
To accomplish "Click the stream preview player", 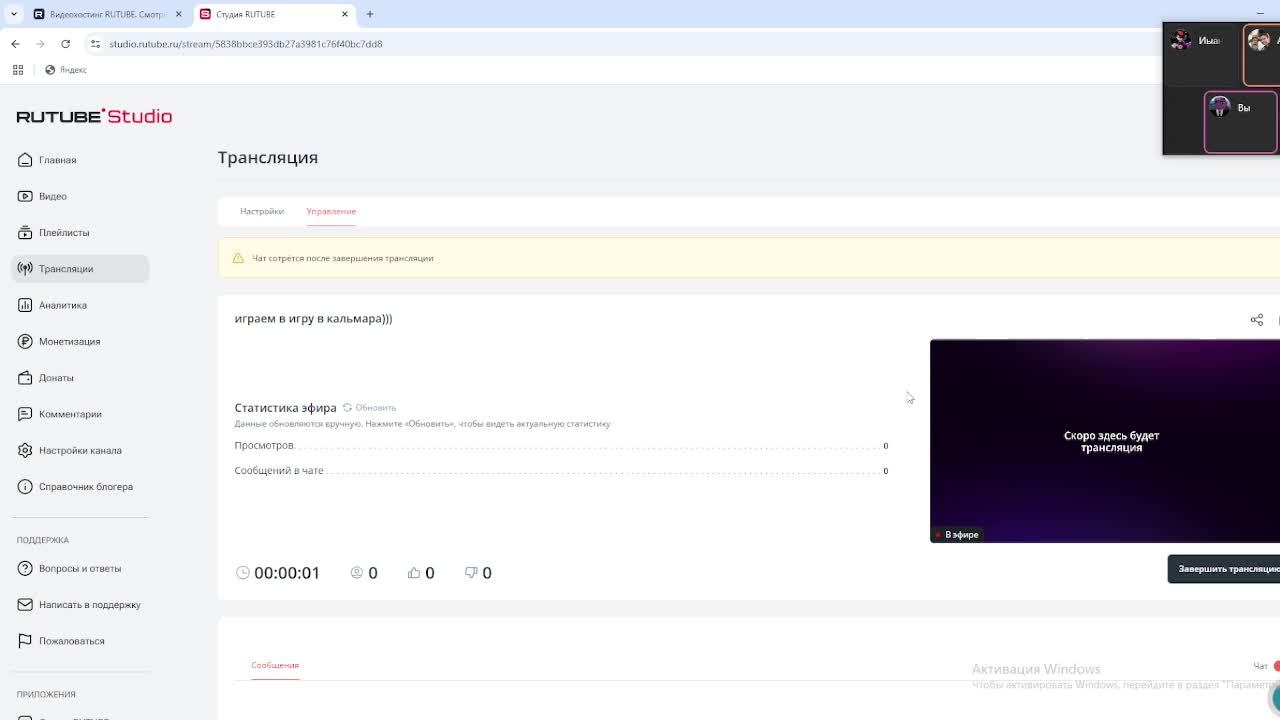I will [x=1105, y=441].
